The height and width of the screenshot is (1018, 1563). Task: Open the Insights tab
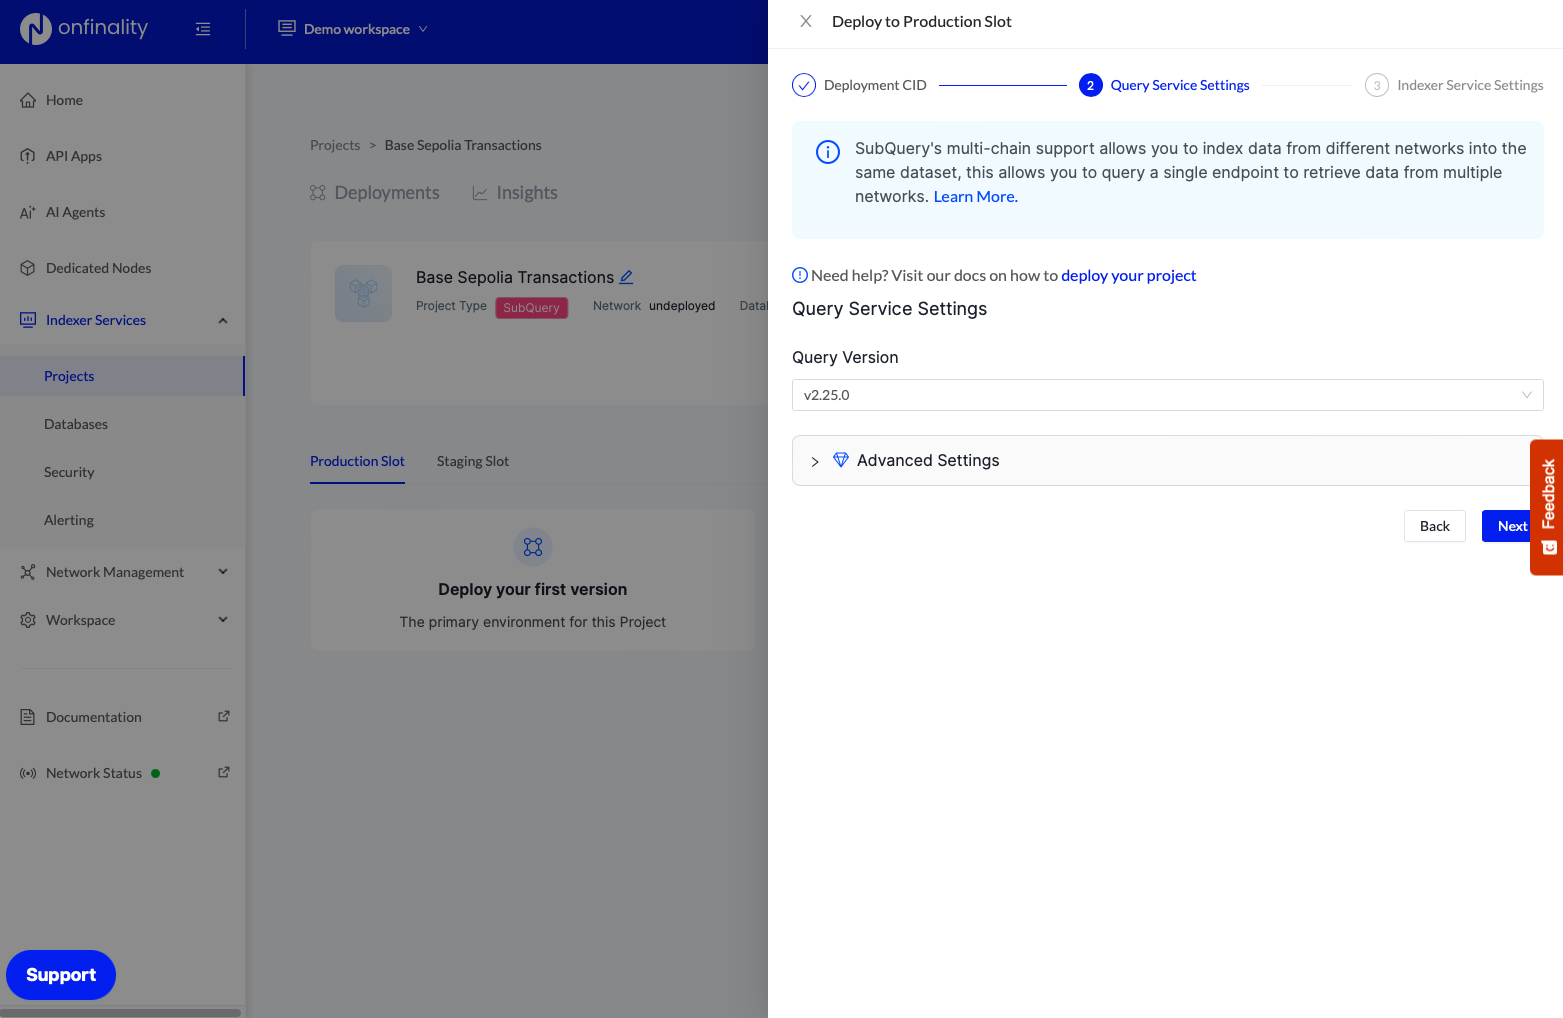pyautogui.click(x=527, y=192)
